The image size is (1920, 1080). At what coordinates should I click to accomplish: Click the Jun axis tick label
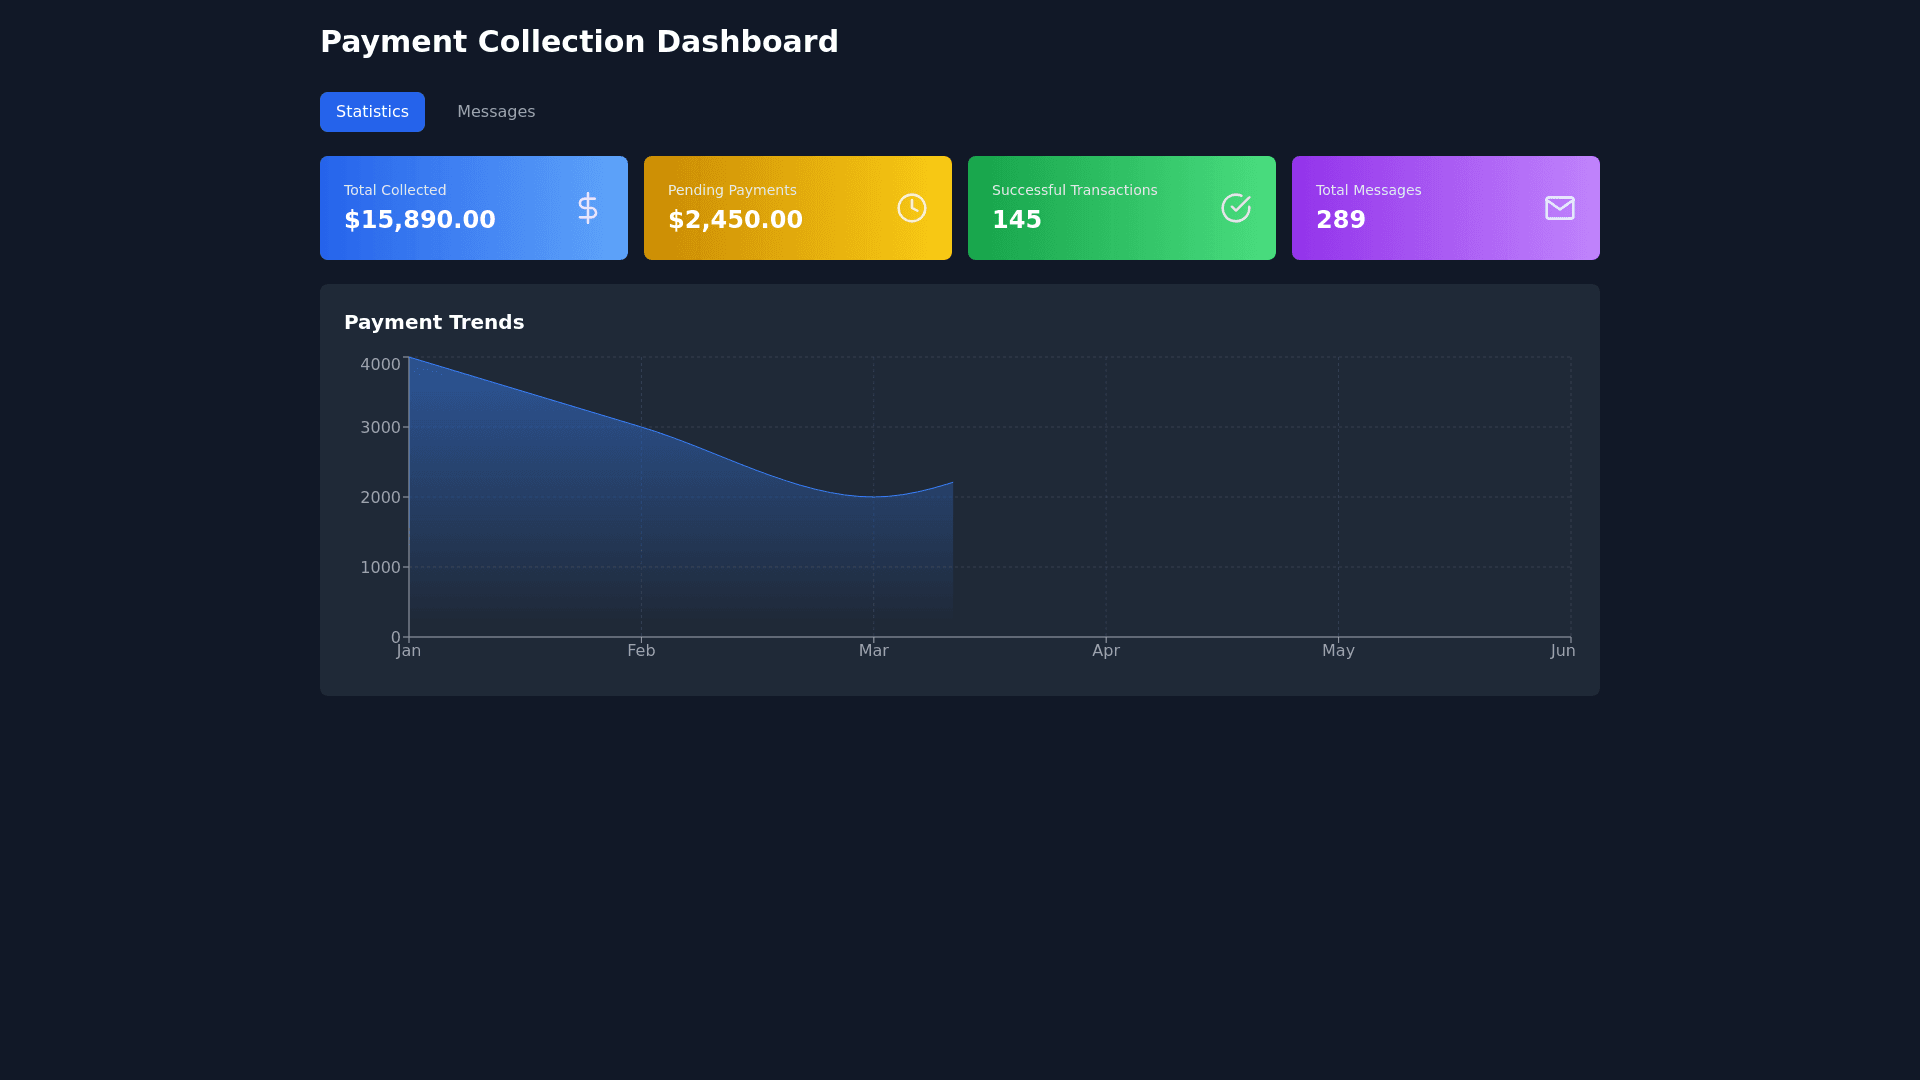pos(1562,651)
